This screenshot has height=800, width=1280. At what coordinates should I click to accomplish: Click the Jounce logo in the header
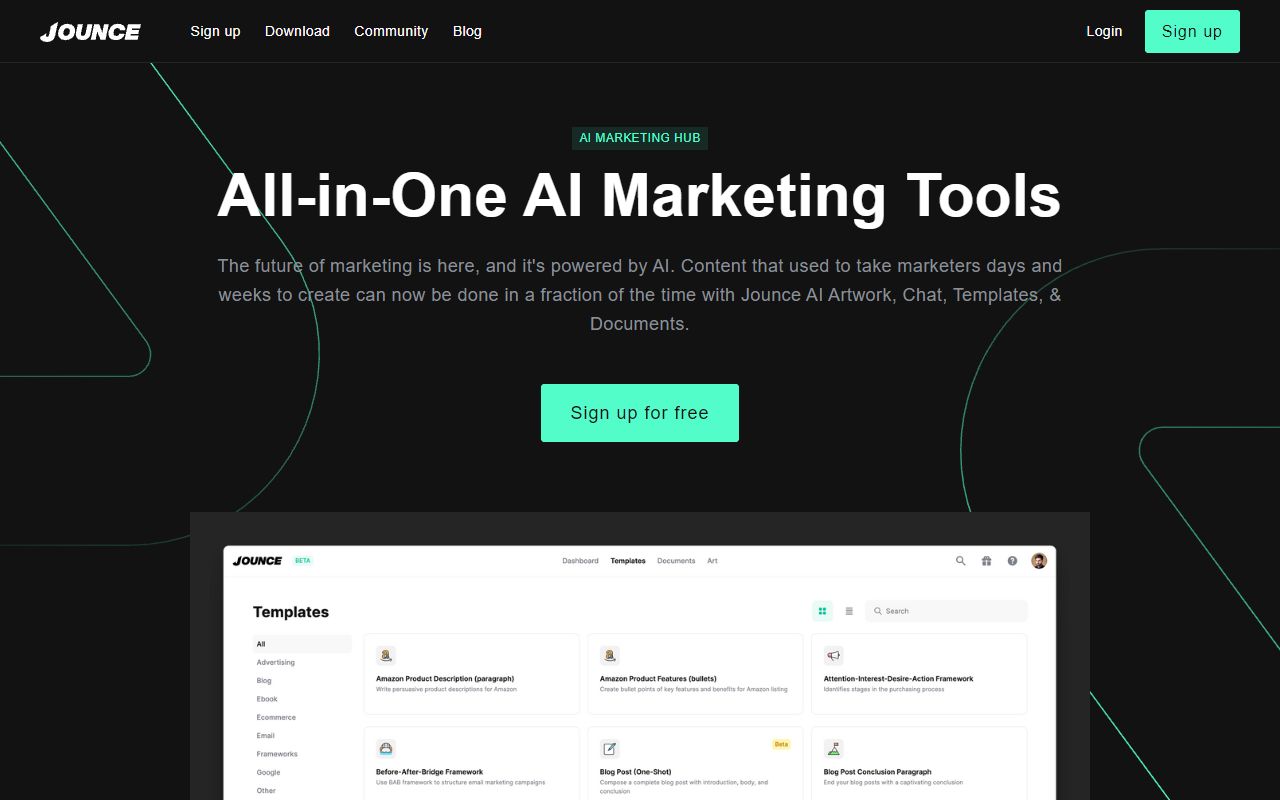click(90, 32)
